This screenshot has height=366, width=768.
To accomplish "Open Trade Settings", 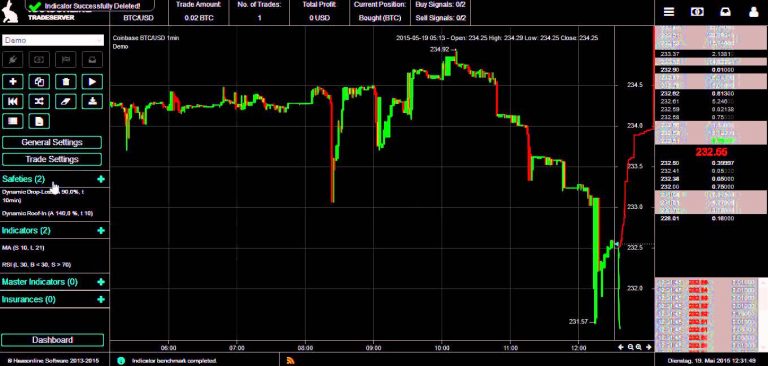I will (52, 159).
